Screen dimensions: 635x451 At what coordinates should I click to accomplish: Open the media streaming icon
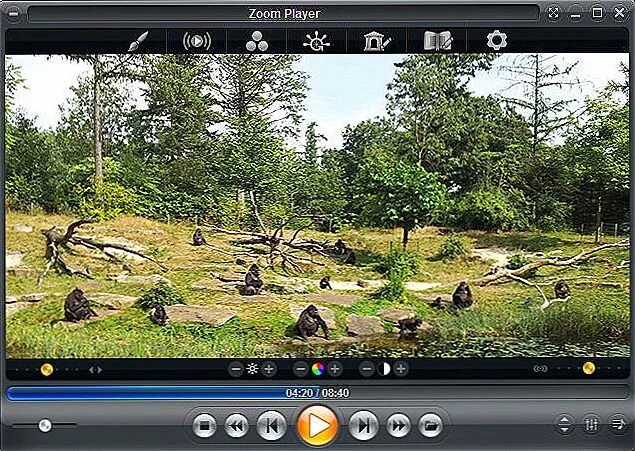pyautogui.click(x=197, y=41)
